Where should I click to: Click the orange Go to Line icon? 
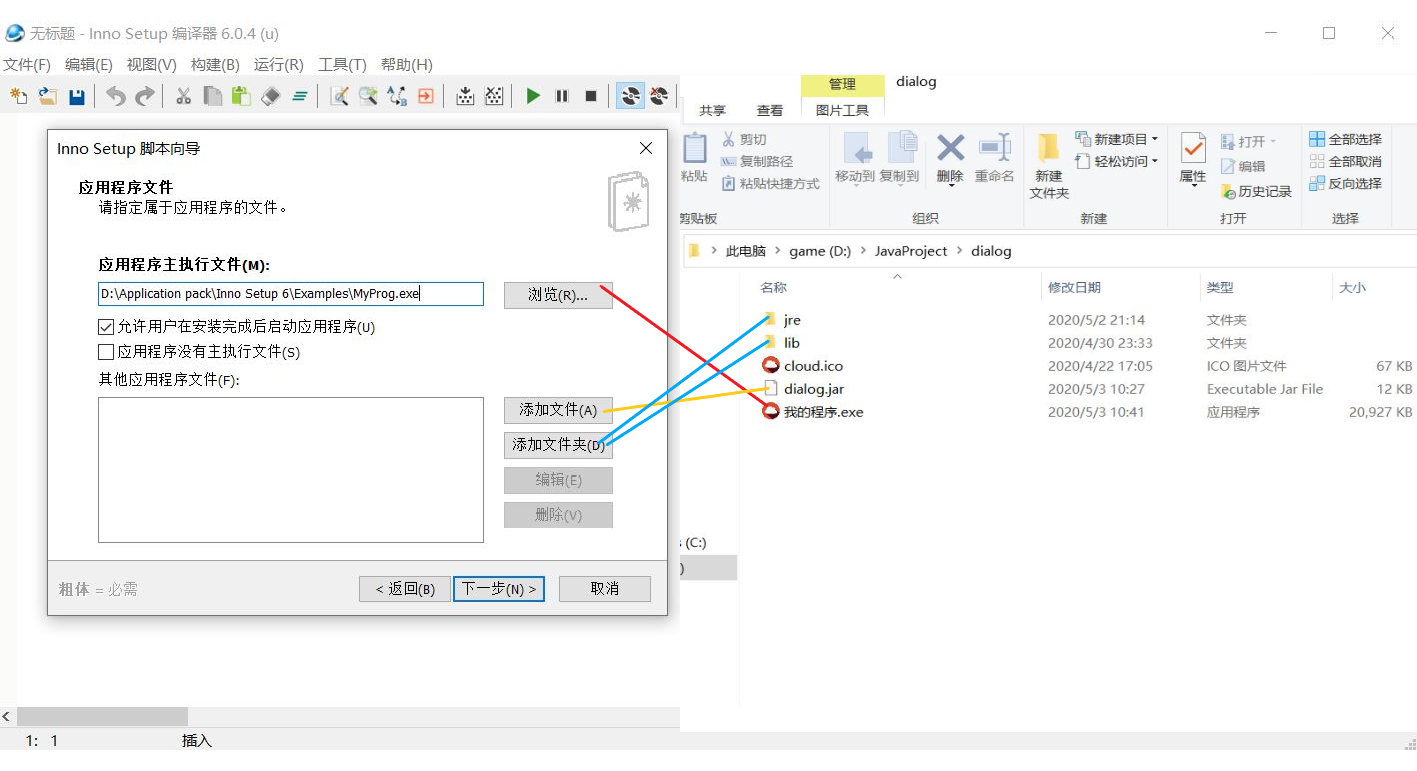(x=426, y=96)
